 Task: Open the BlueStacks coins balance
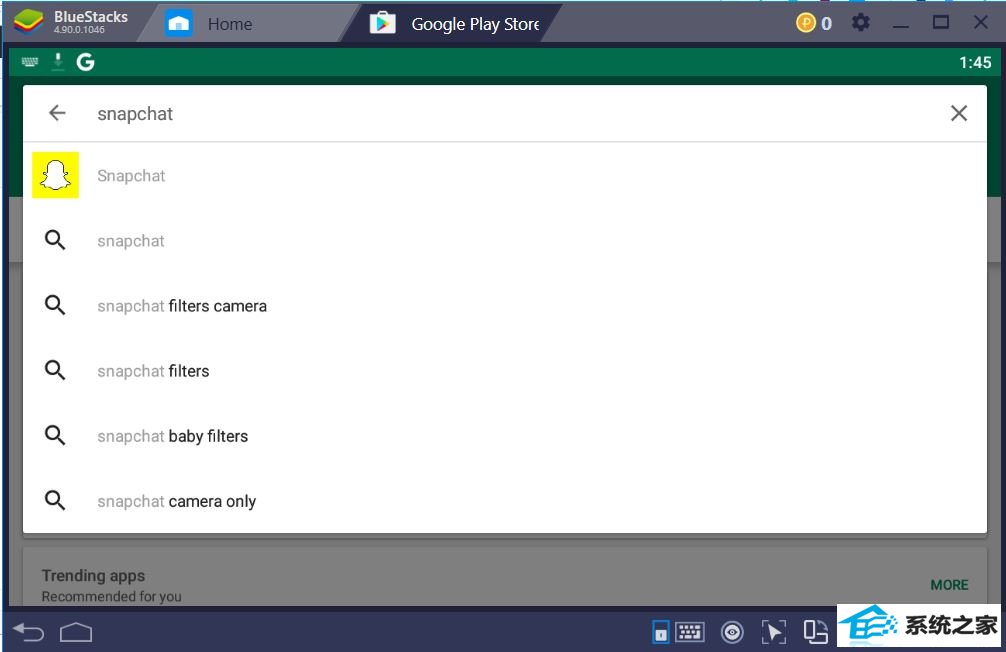[x=814, y=24]
